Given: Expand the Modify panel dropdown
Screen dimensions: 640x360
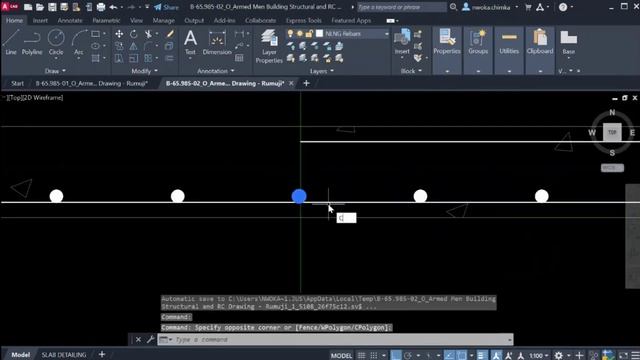Looking at the screenshot, I should click(144, 71).
